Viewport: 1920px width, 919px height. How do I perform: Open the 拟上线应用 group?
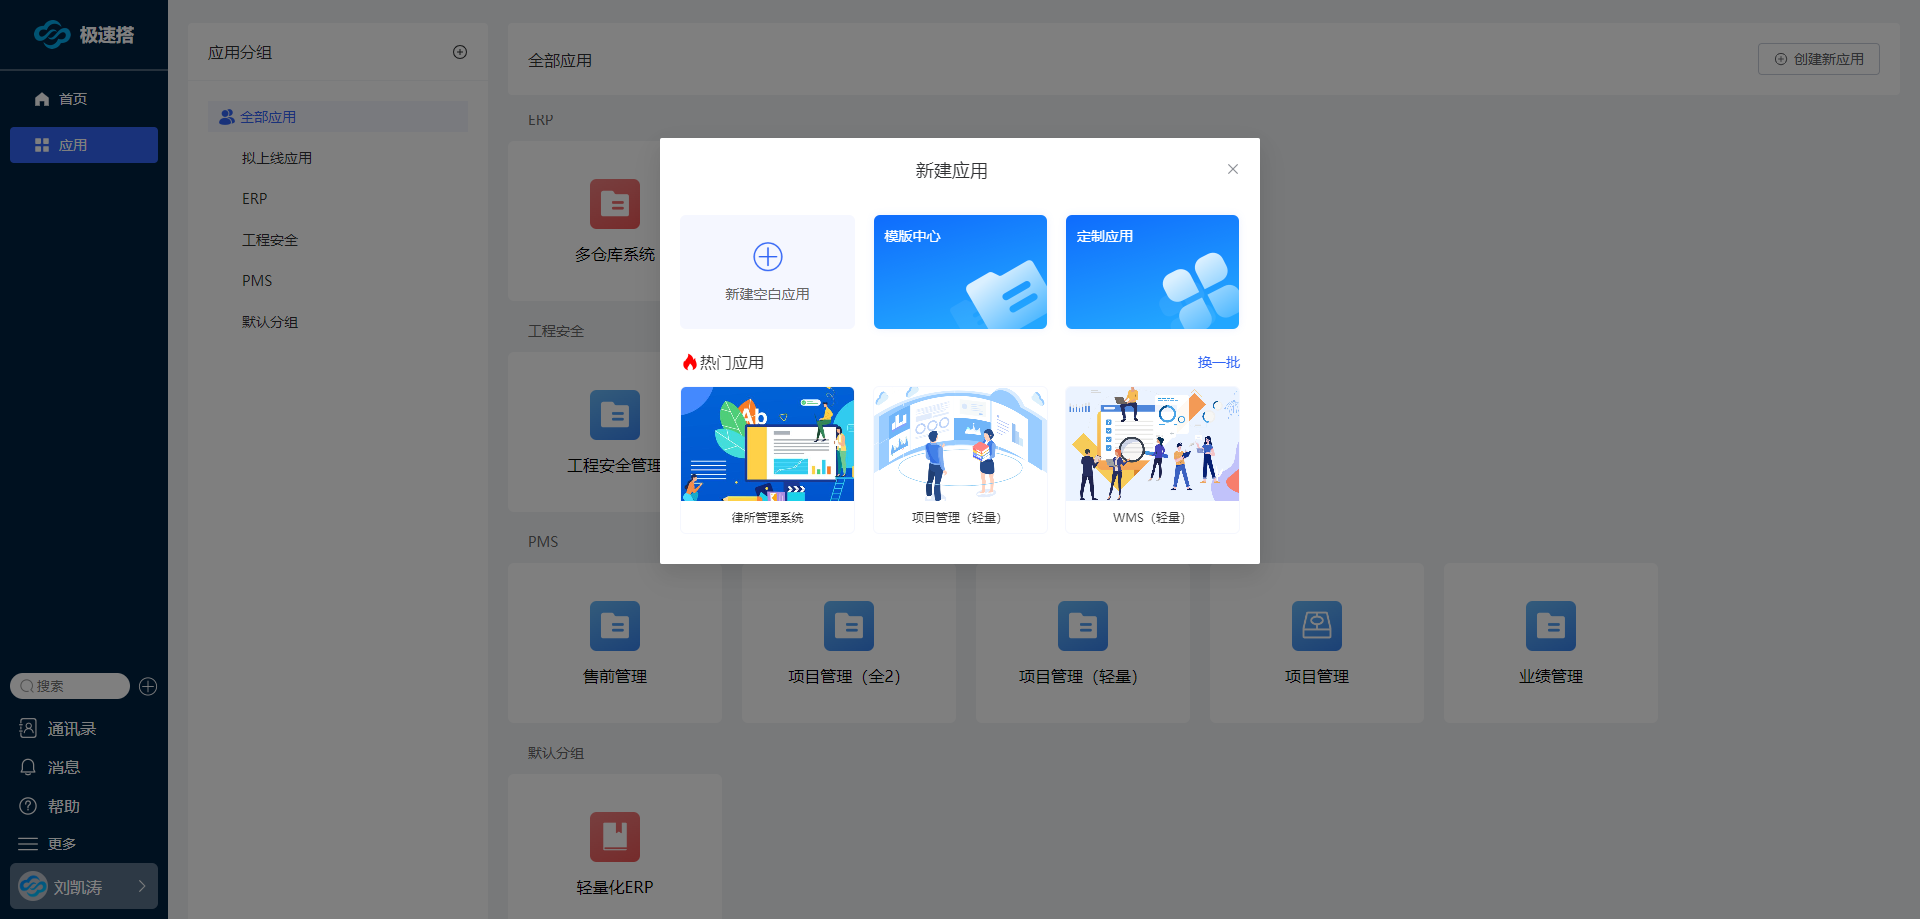(277, 158)
